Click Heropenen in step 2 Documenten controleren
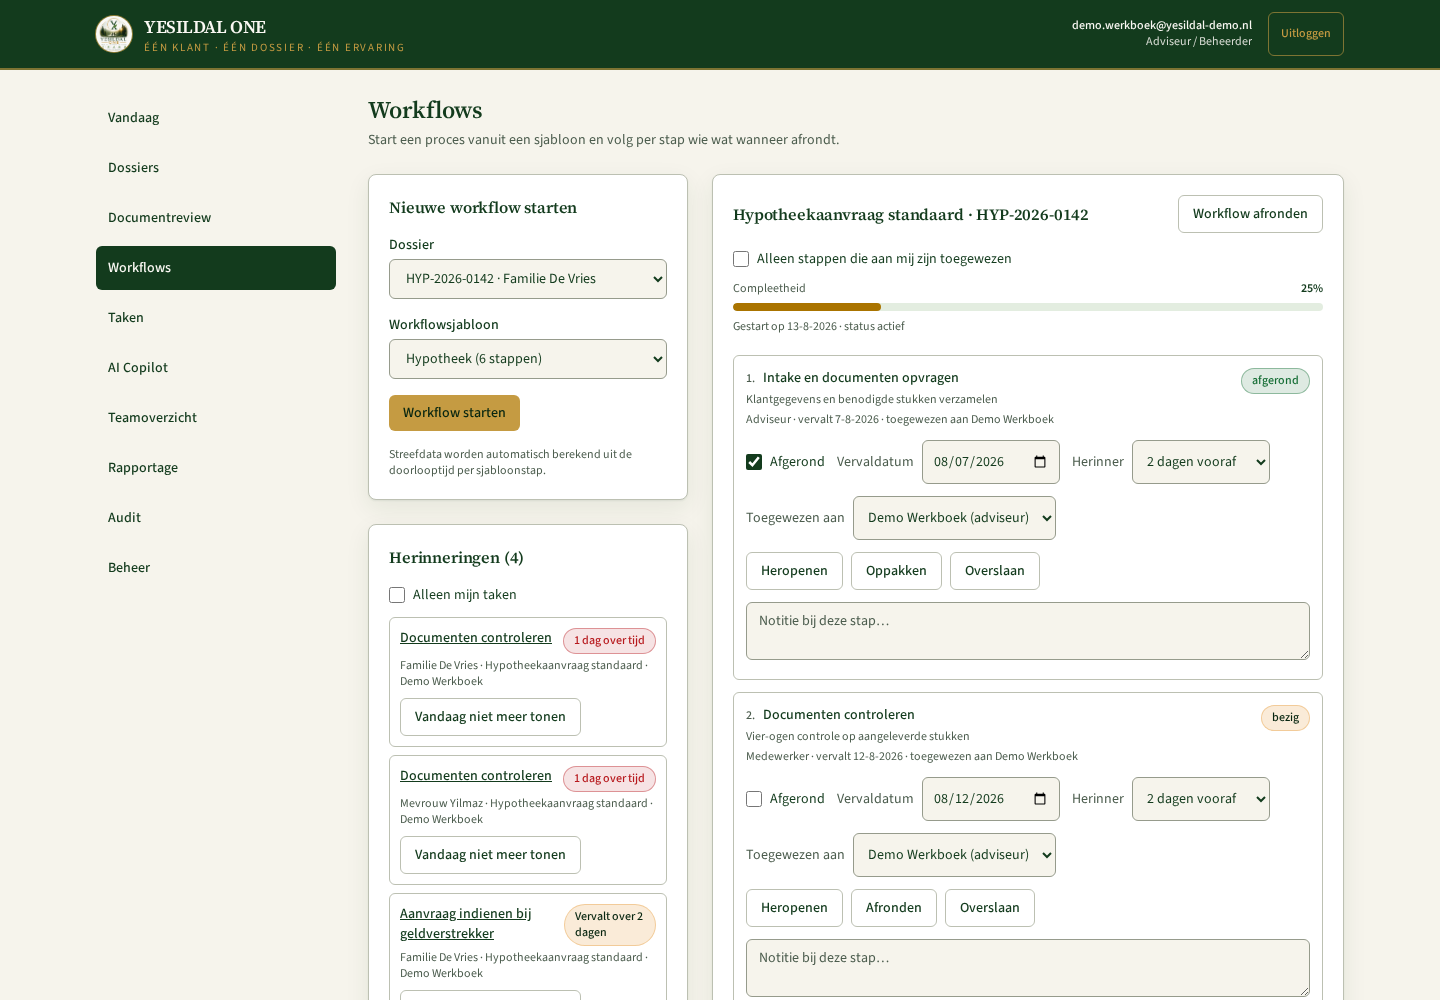 (x=794, y=908)
